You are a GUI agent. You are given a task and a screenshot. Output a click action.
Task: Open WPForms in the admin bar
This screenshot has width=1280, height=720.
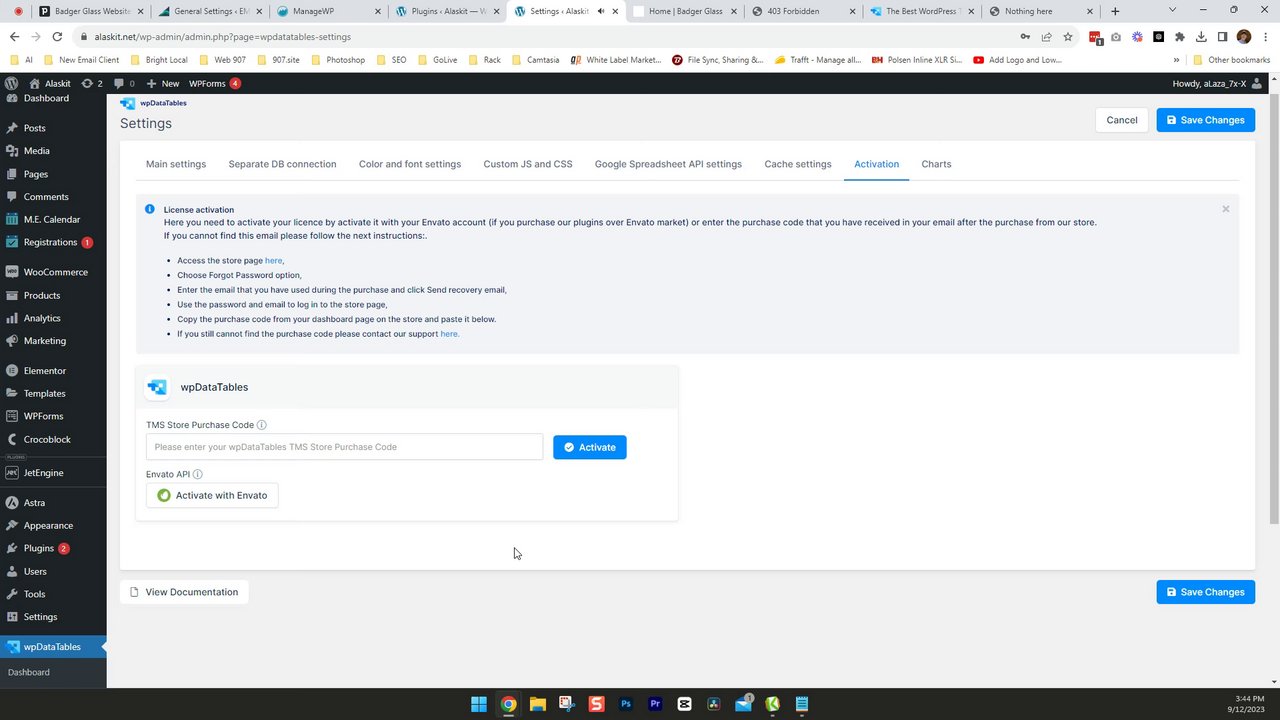click(215, 84)
